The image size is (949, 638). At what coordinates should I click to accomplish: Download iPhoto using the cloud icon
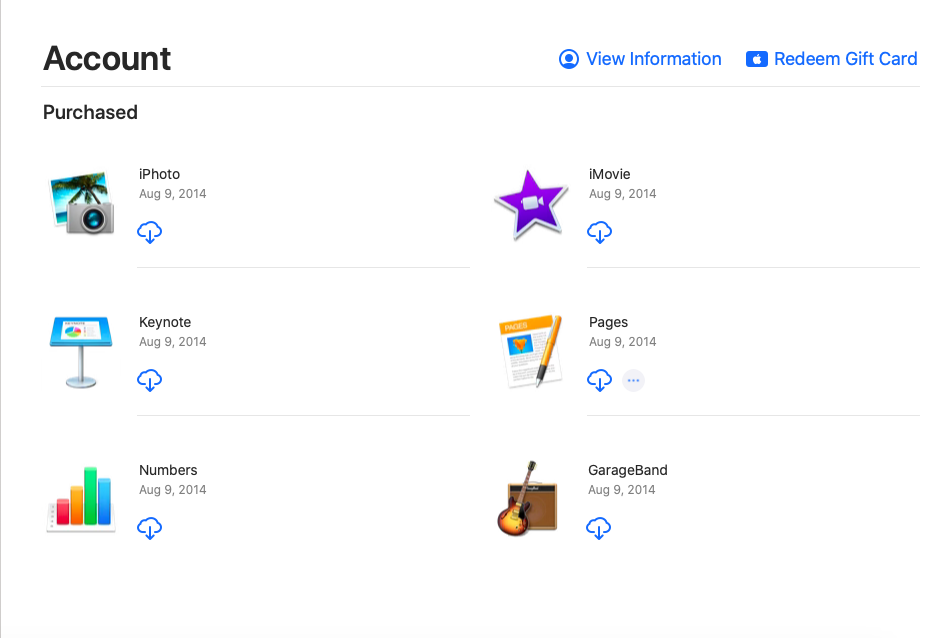tap(150, 232)
